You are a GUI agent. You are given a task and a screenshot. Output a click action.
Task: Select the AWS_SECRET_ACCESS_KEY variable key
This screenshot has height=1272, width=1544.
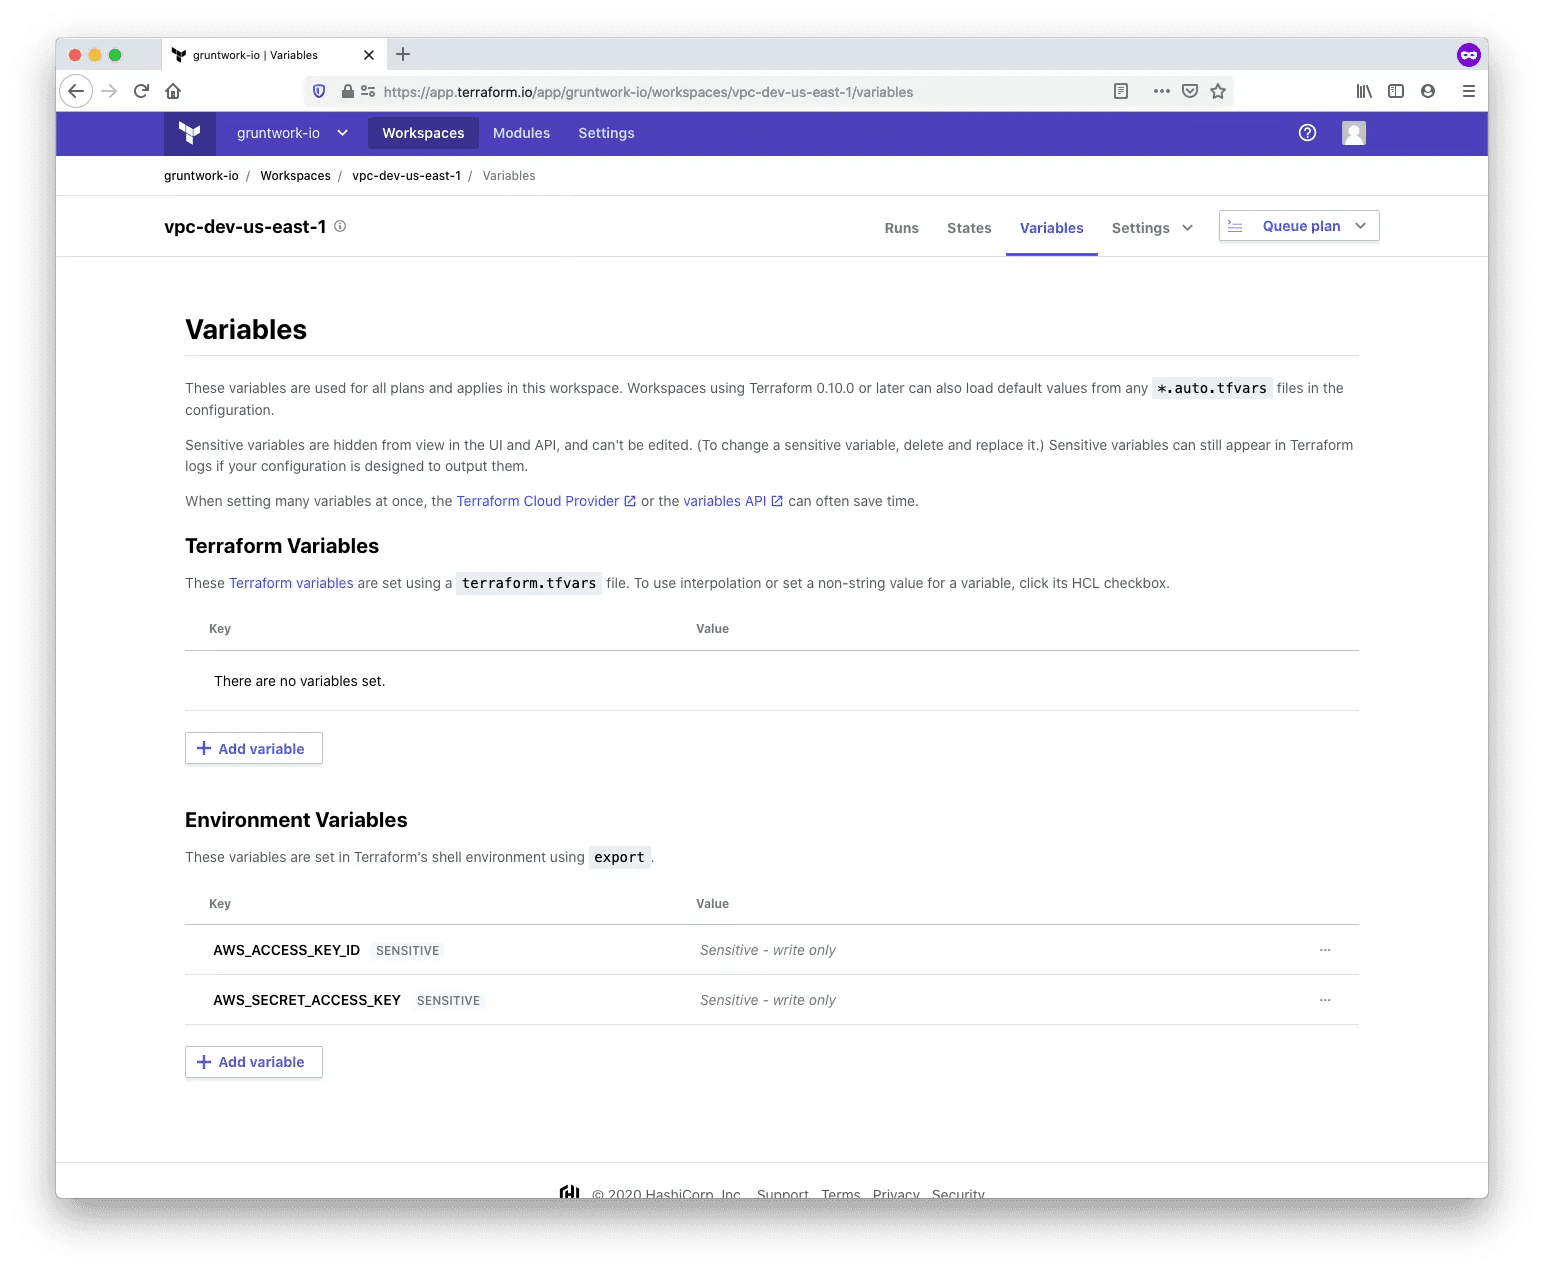coord(307,1000)
